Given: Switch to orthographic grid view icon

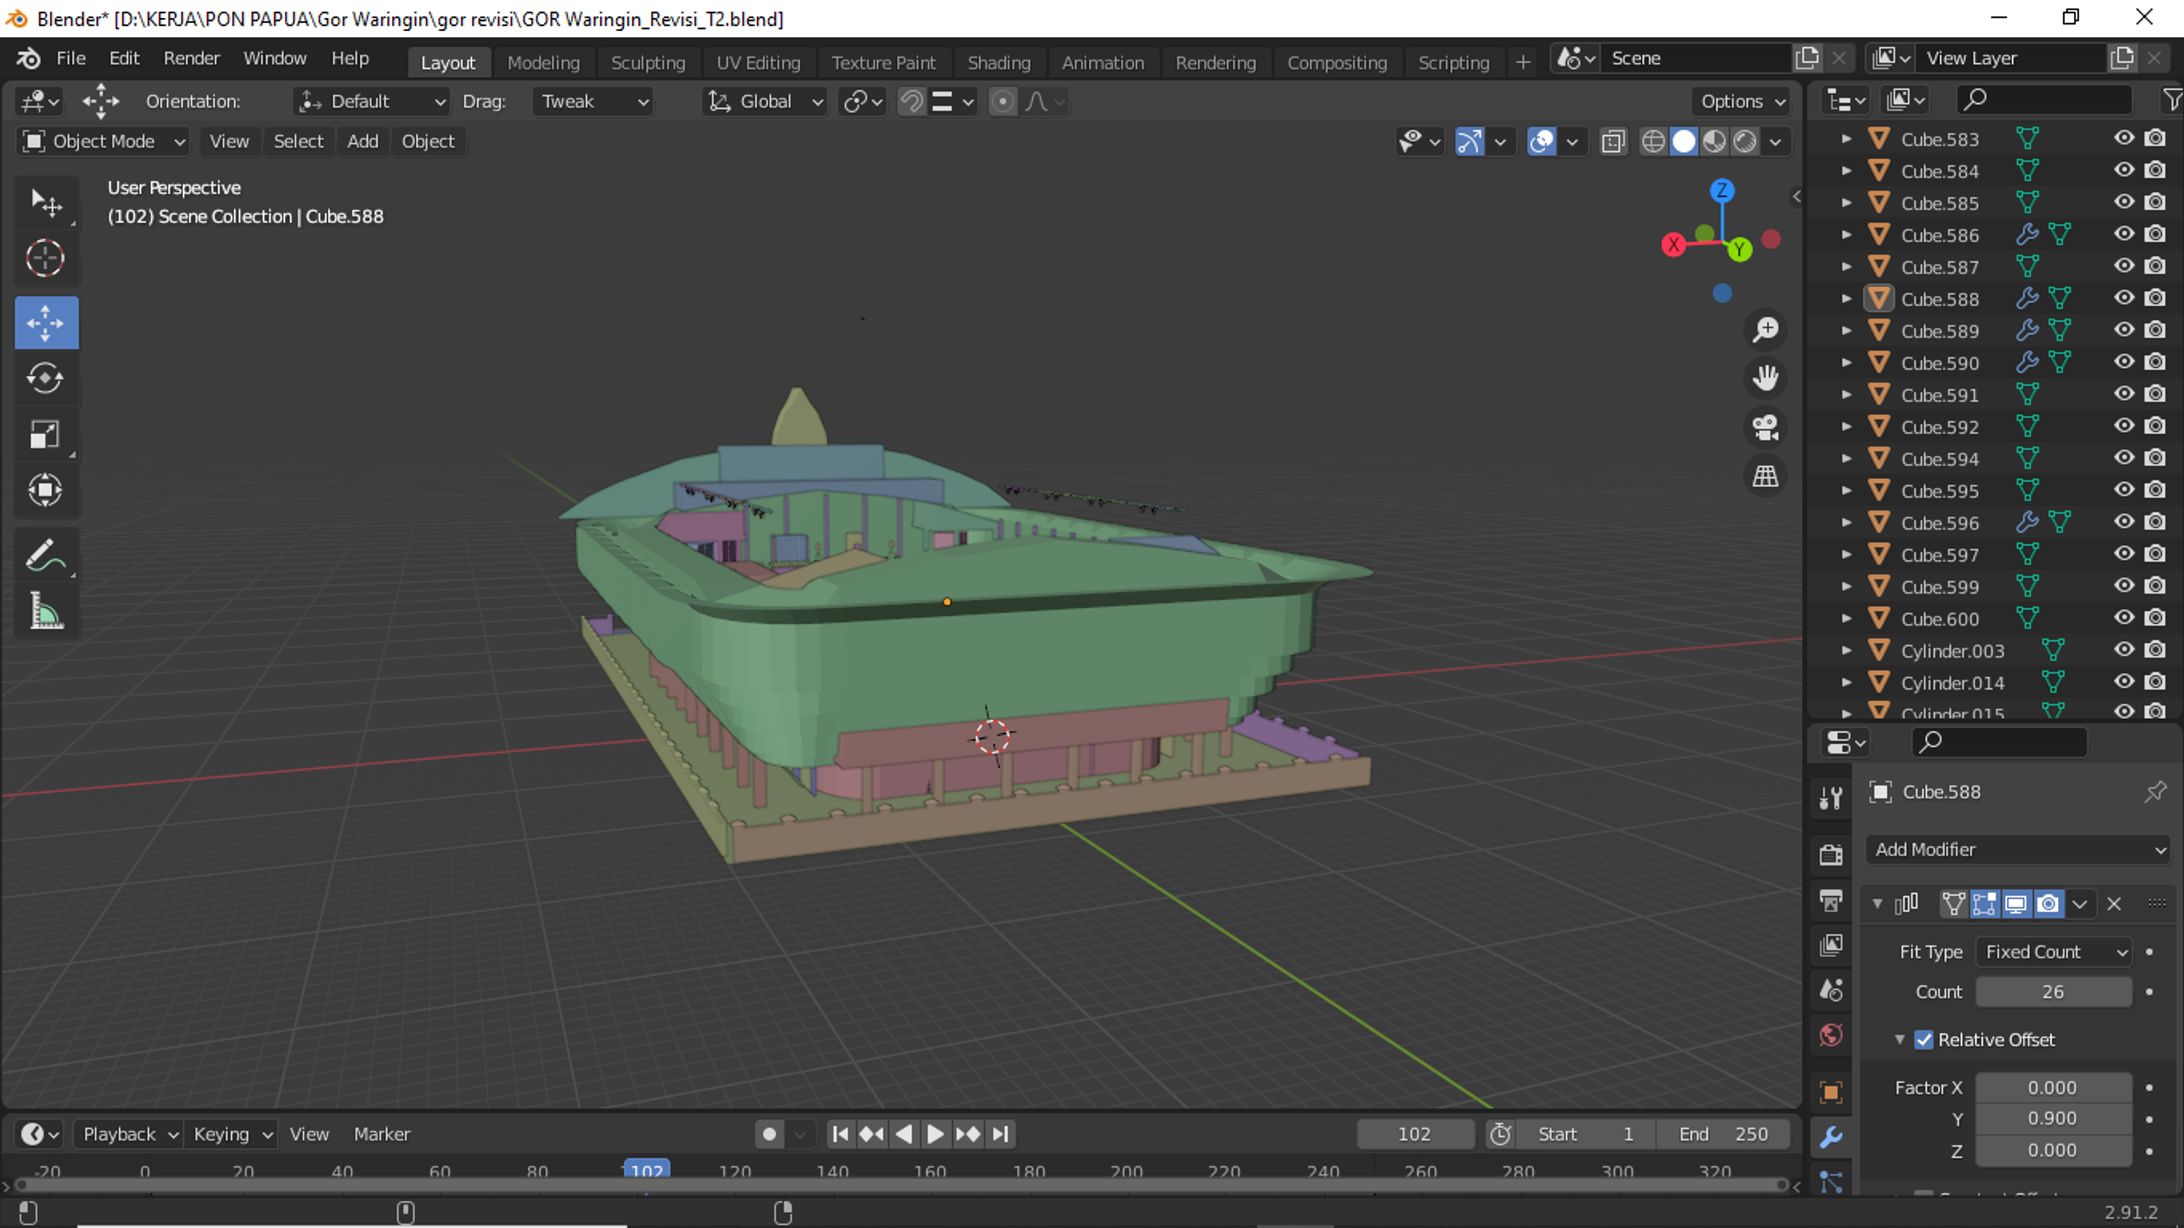Looking at the screenshot, I should (1765, 476).
